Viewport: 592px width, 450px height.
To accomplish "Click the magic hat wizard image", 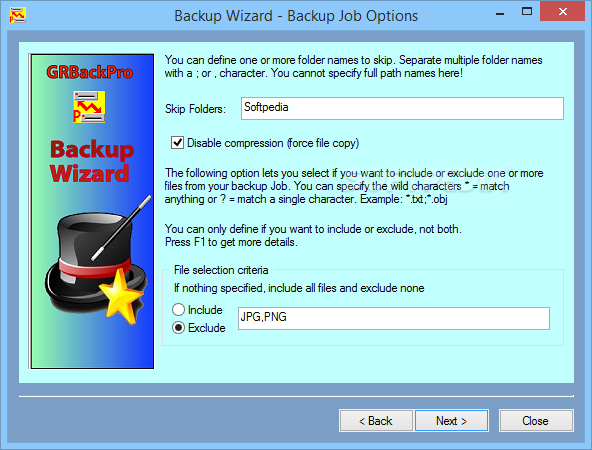I will 98,260.
